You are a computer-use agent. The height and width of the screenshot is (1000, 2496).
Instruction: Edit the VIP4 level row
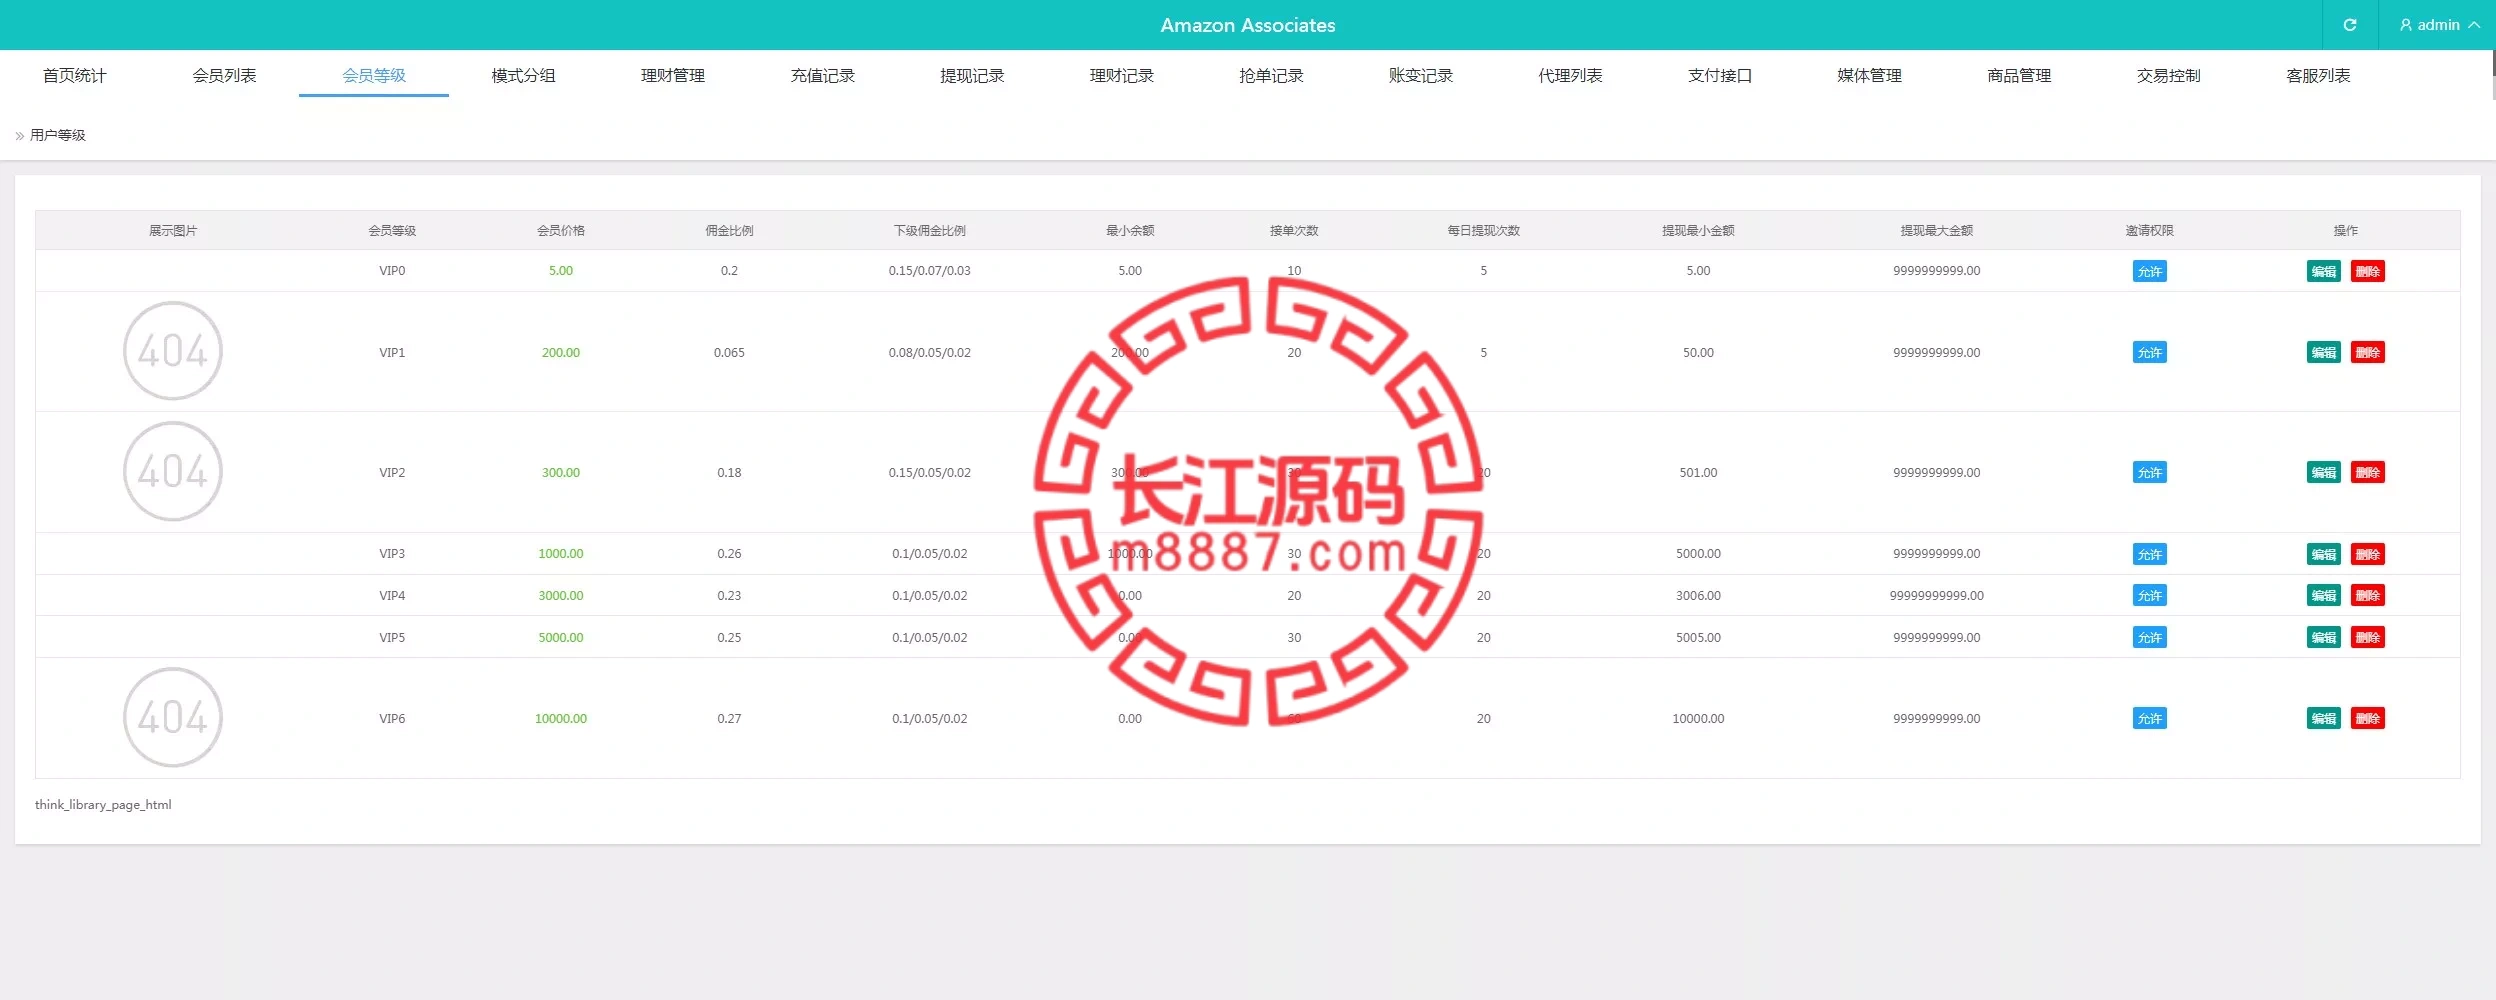(2323, 595)
